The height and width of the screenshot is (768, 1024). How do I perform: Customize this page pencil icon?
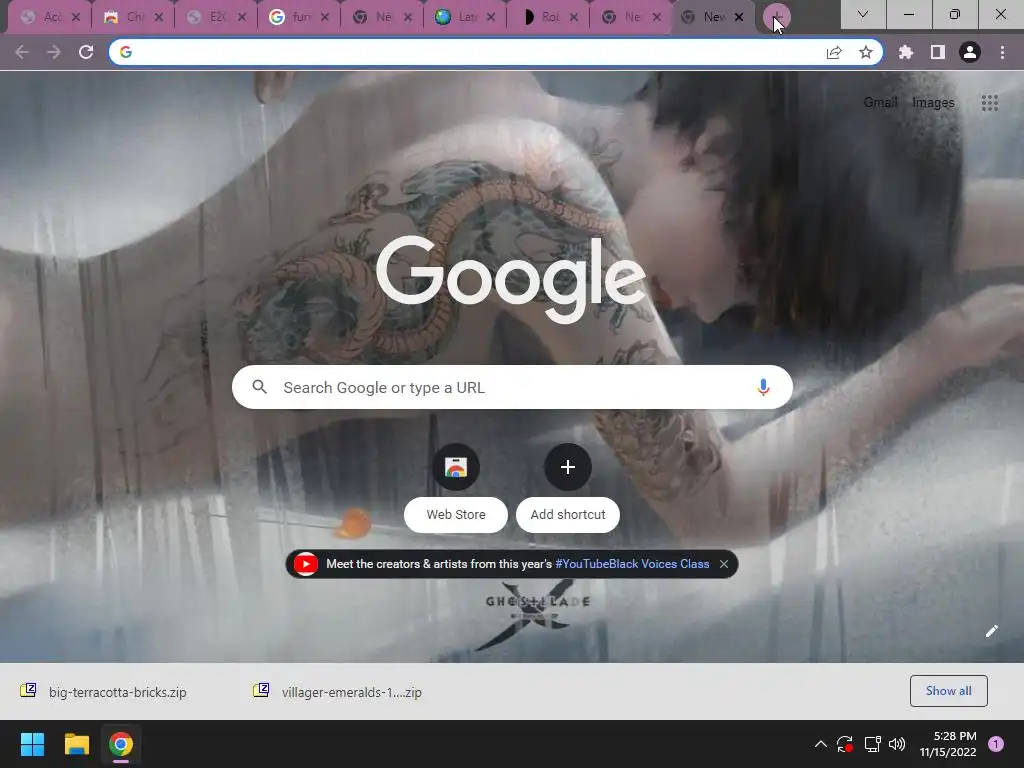[991, 631]
